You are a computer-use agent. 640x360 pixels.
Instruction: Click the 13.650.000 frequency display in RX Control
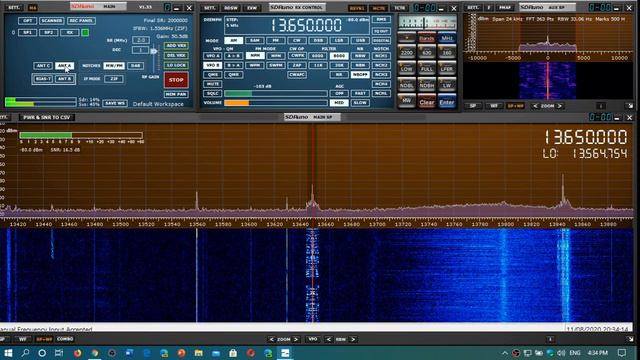point(306,25)
